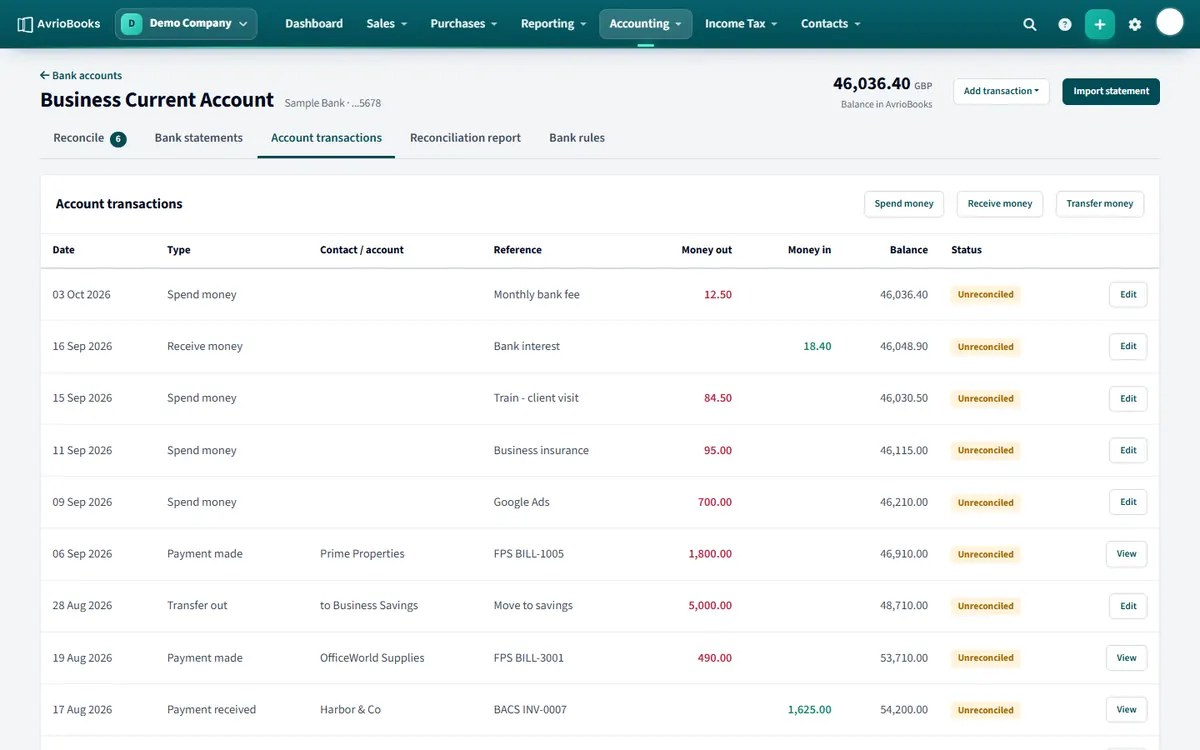Image resolution: width=1200 pixels, height=750 pixels.
Task: Click the 18.40 money in amount
Action: pos(817,347)
